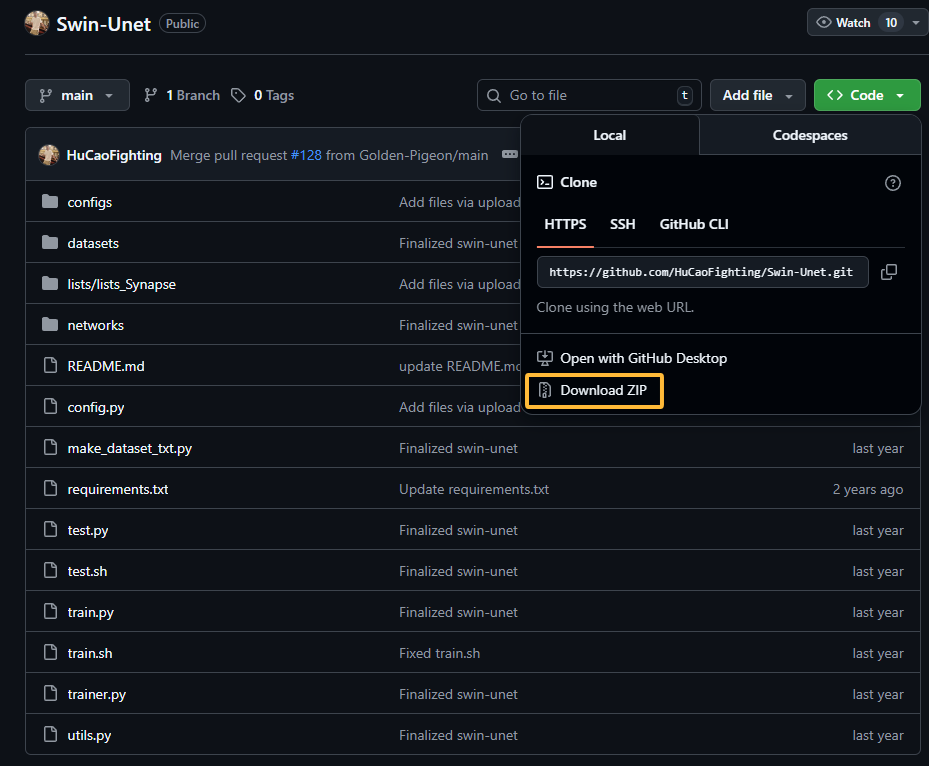The width and height of the screenshot is (929, 766).
Task: Copy the clone URL to clipboard
Action: click(x=889, y=272)
